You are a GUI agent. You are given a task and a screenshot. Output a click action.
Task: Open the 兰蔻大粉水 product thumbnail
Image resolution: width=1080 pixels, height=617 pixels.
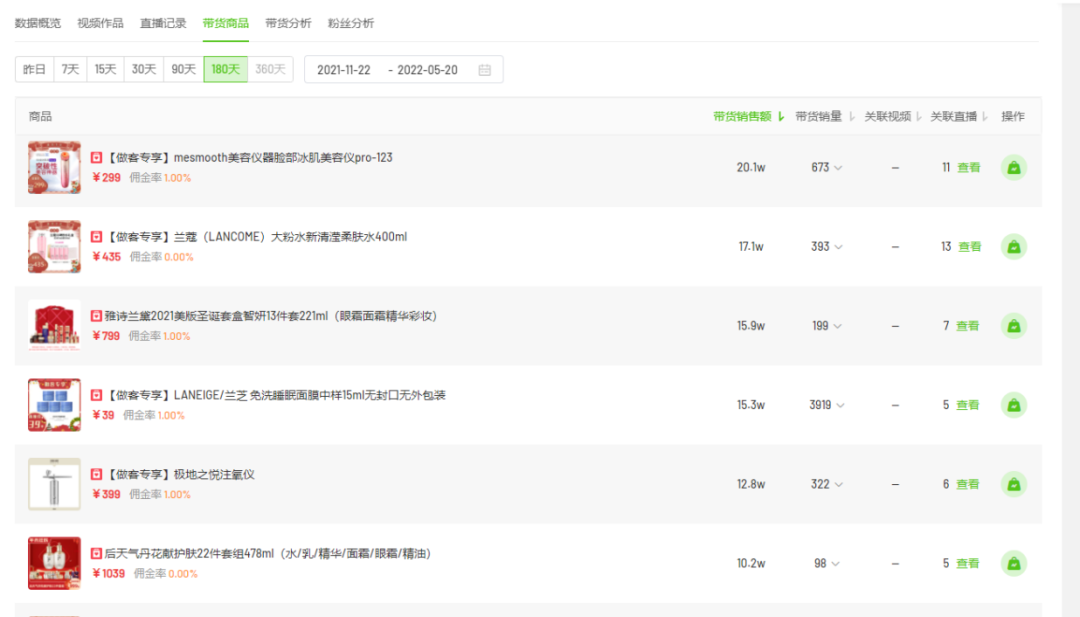pos(54,247)
